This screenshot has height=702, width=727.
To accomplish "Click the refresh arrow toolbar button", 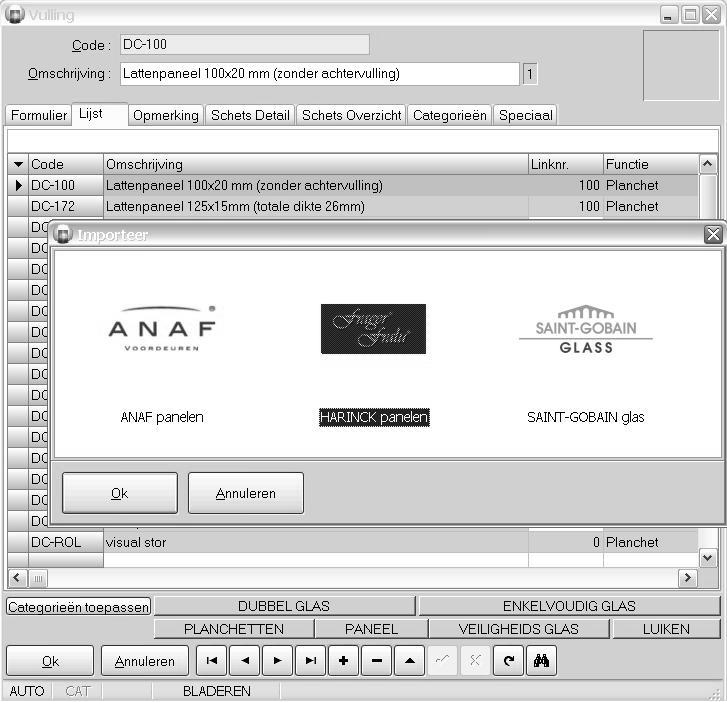I will (509, 660).
